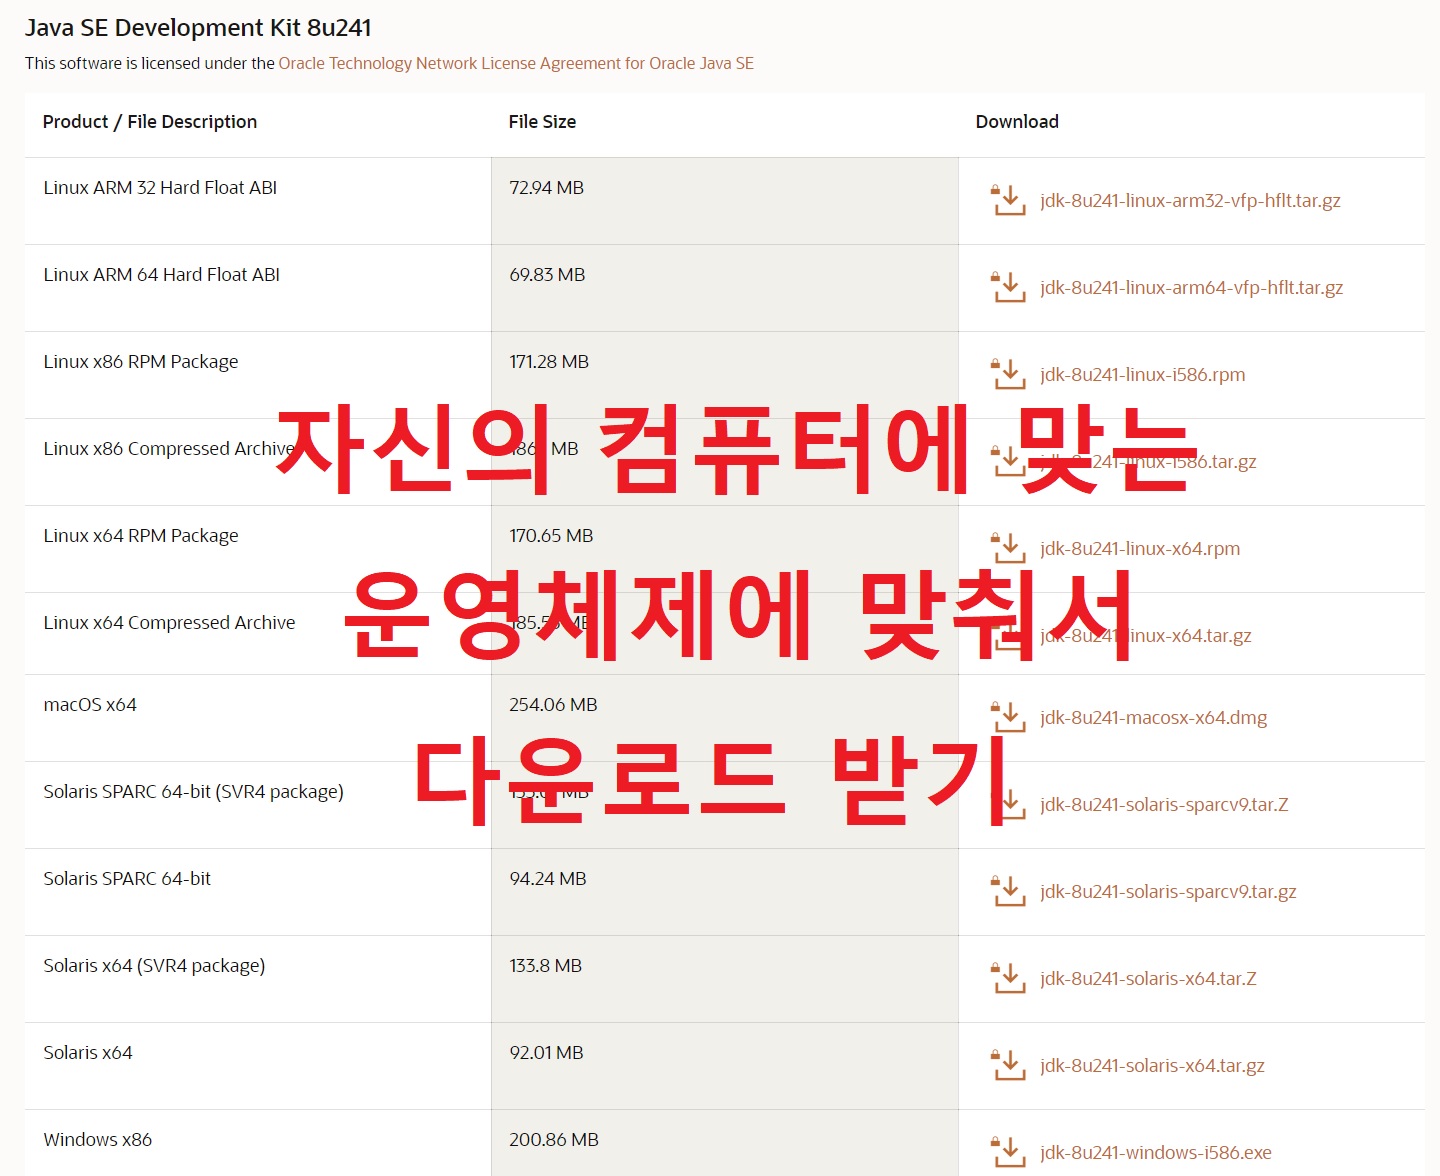Select the Linux x64 RPM Package text
The image size is (1440, 1176).
[141, 535]
